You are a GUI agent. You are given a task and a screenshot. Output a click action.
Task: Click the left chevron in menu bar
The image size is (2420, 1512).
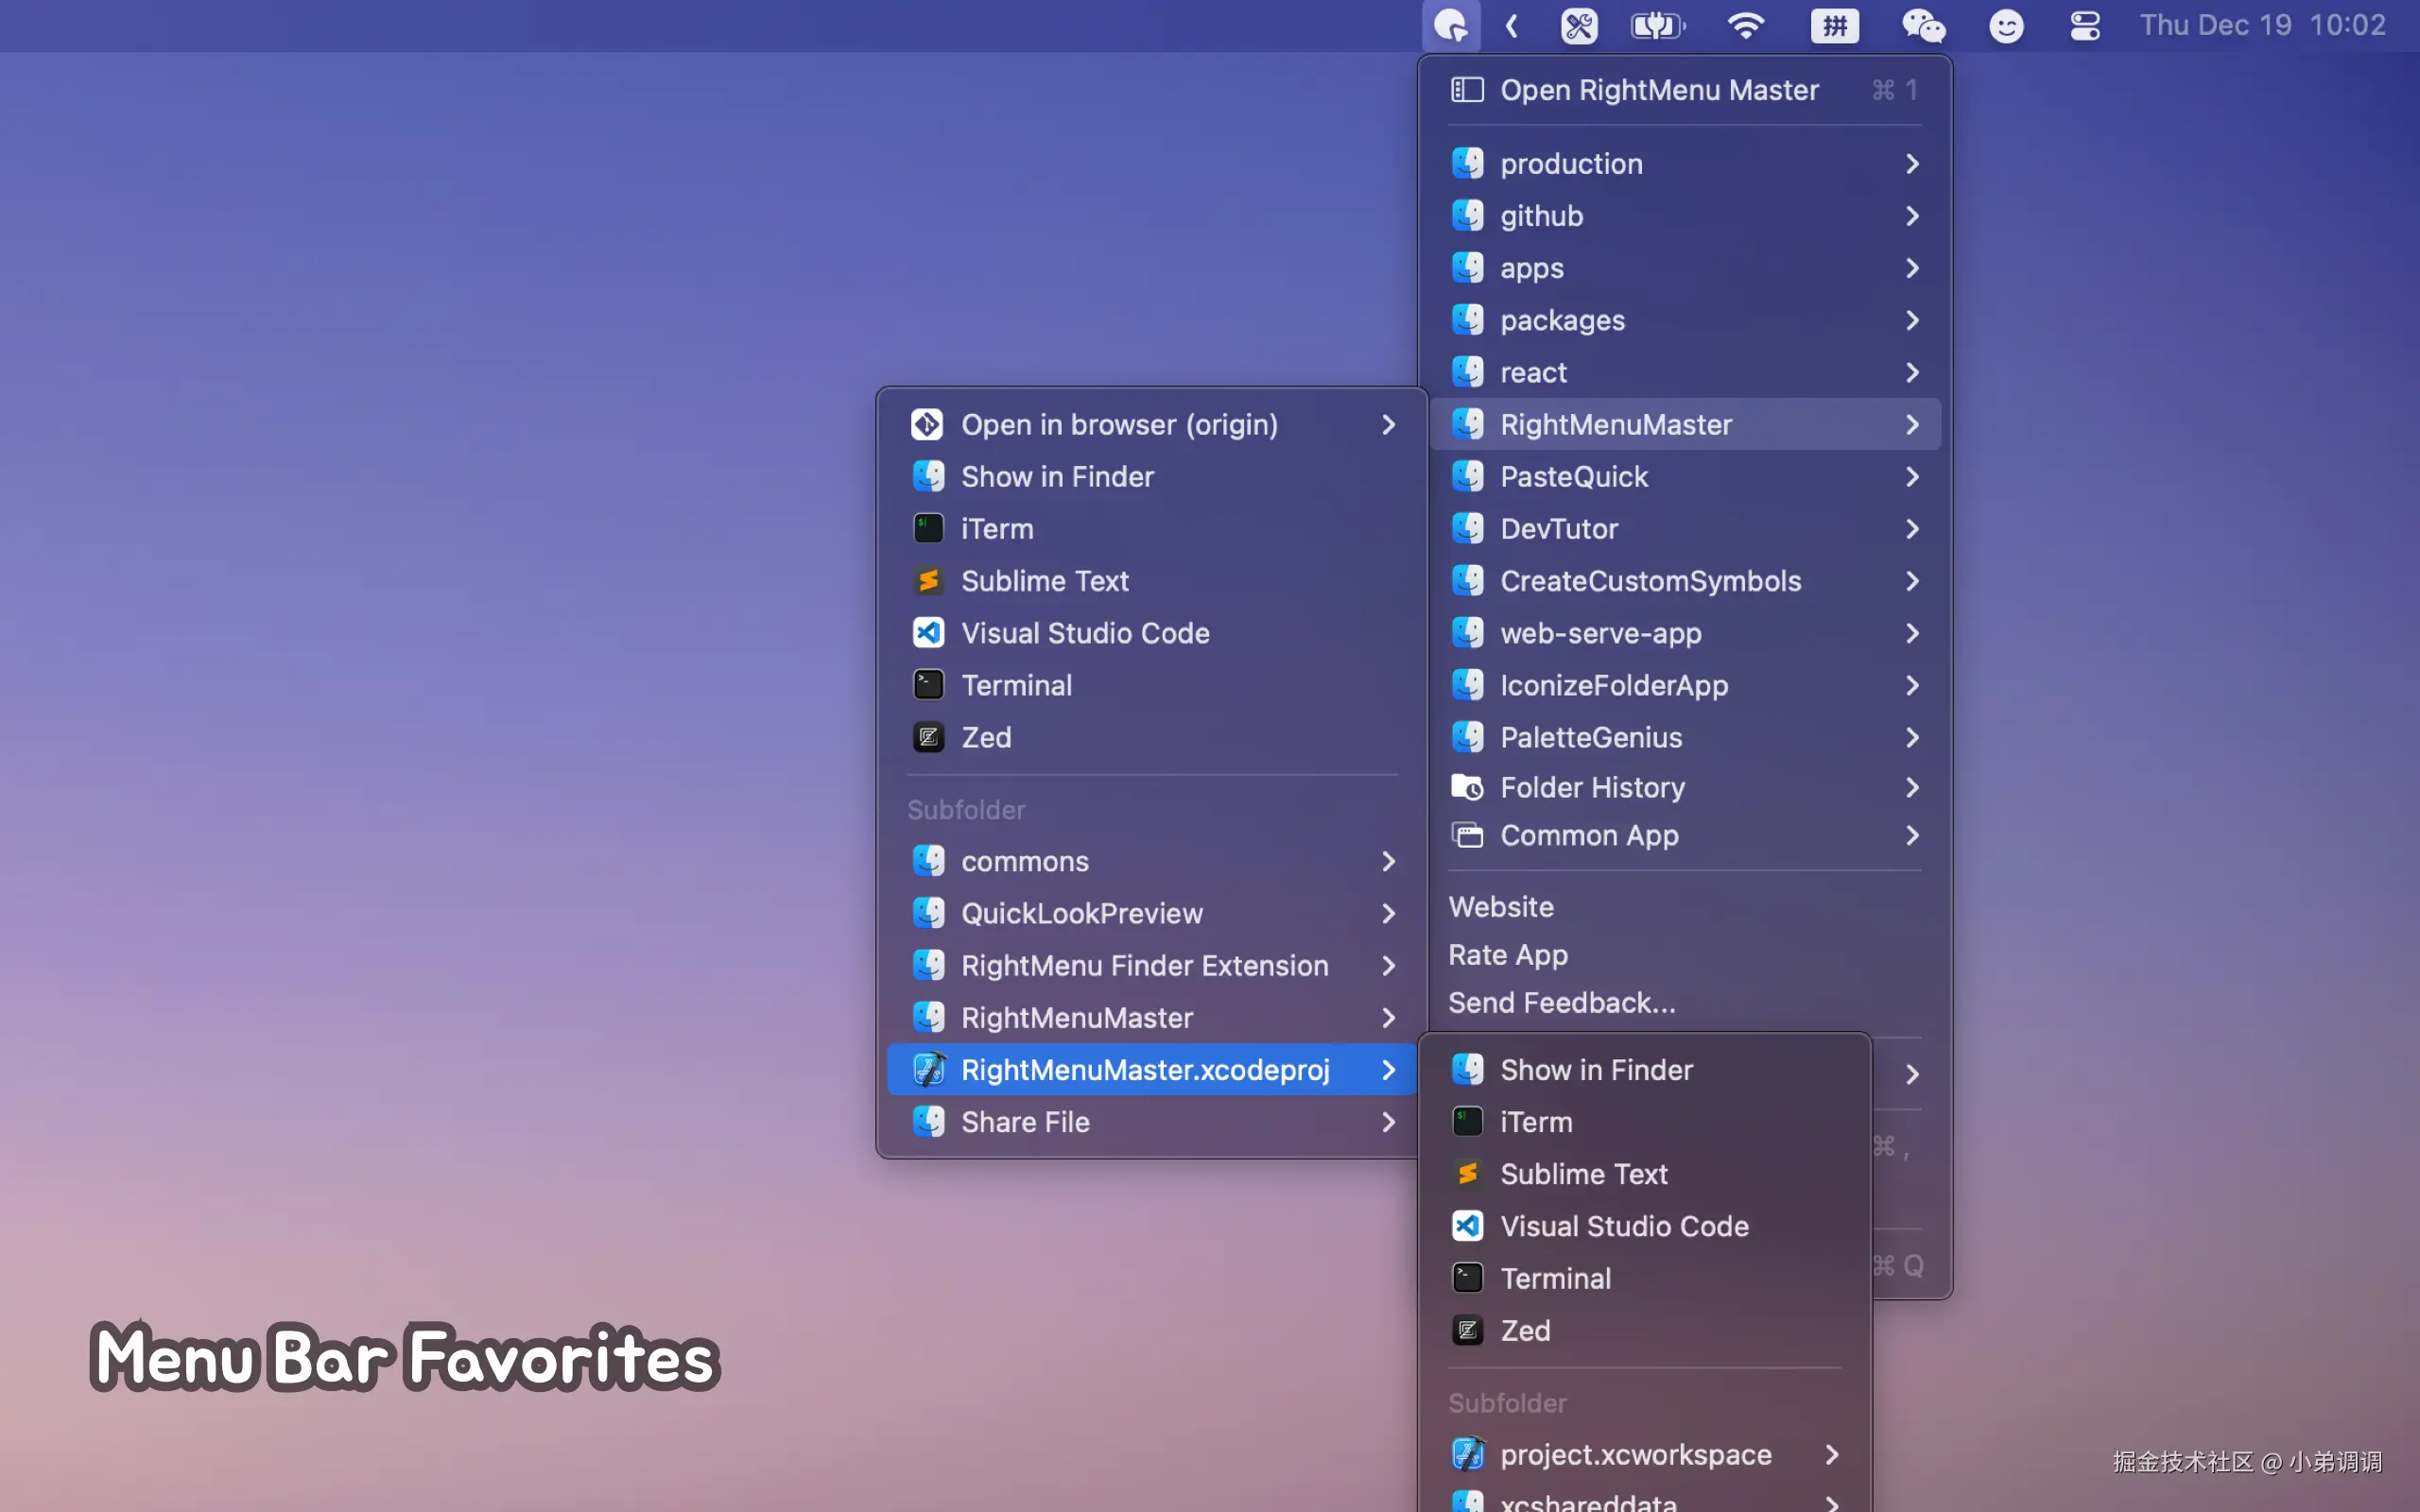(1512, 26)
